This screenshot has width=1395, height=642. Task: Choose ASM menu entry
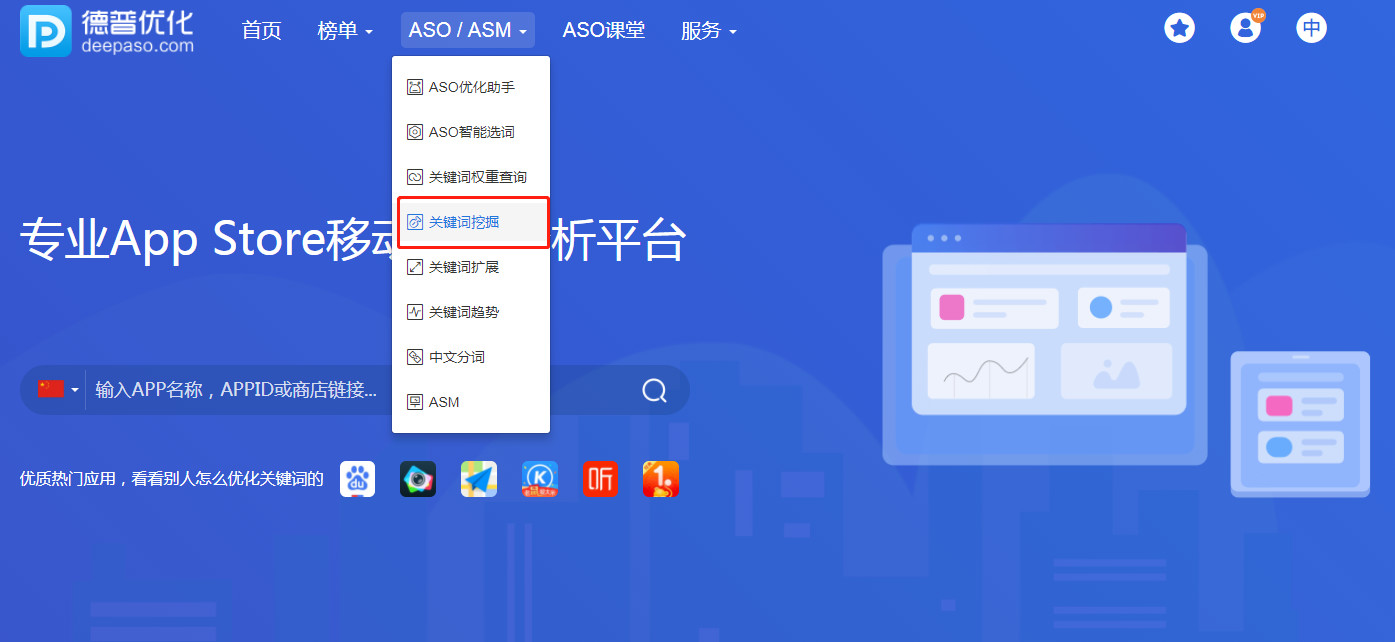pyautogui.click(x=471, y=402)
